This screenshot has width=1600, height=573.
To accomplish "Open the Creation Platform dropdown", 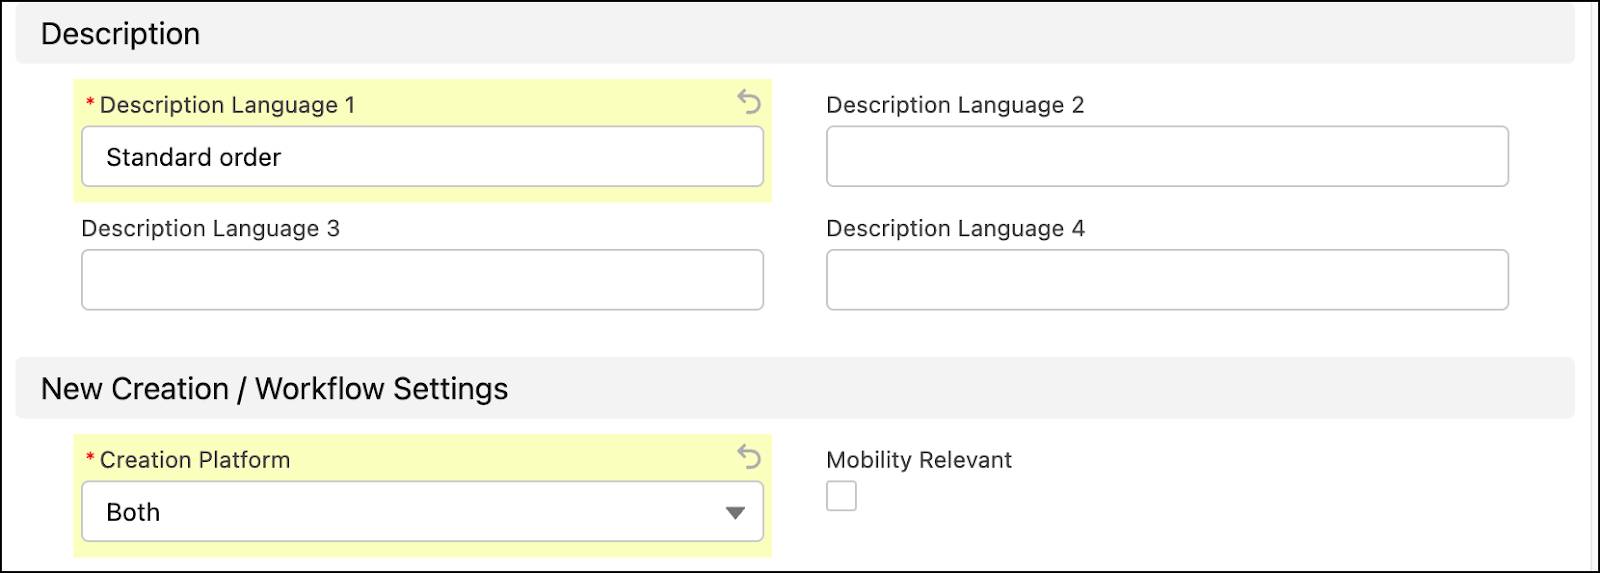I will [x=422, y=512].
